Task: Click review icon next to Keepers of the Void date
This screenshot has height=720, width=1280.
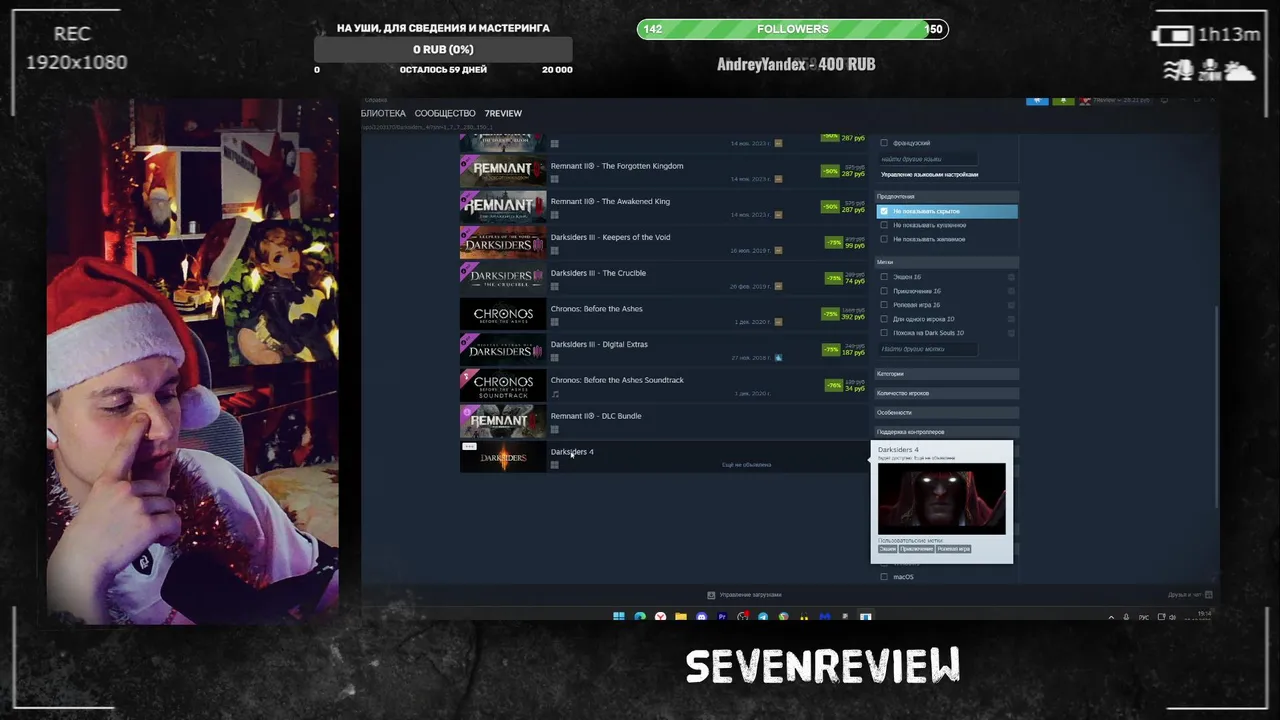Action: click(x=778, y=250)
